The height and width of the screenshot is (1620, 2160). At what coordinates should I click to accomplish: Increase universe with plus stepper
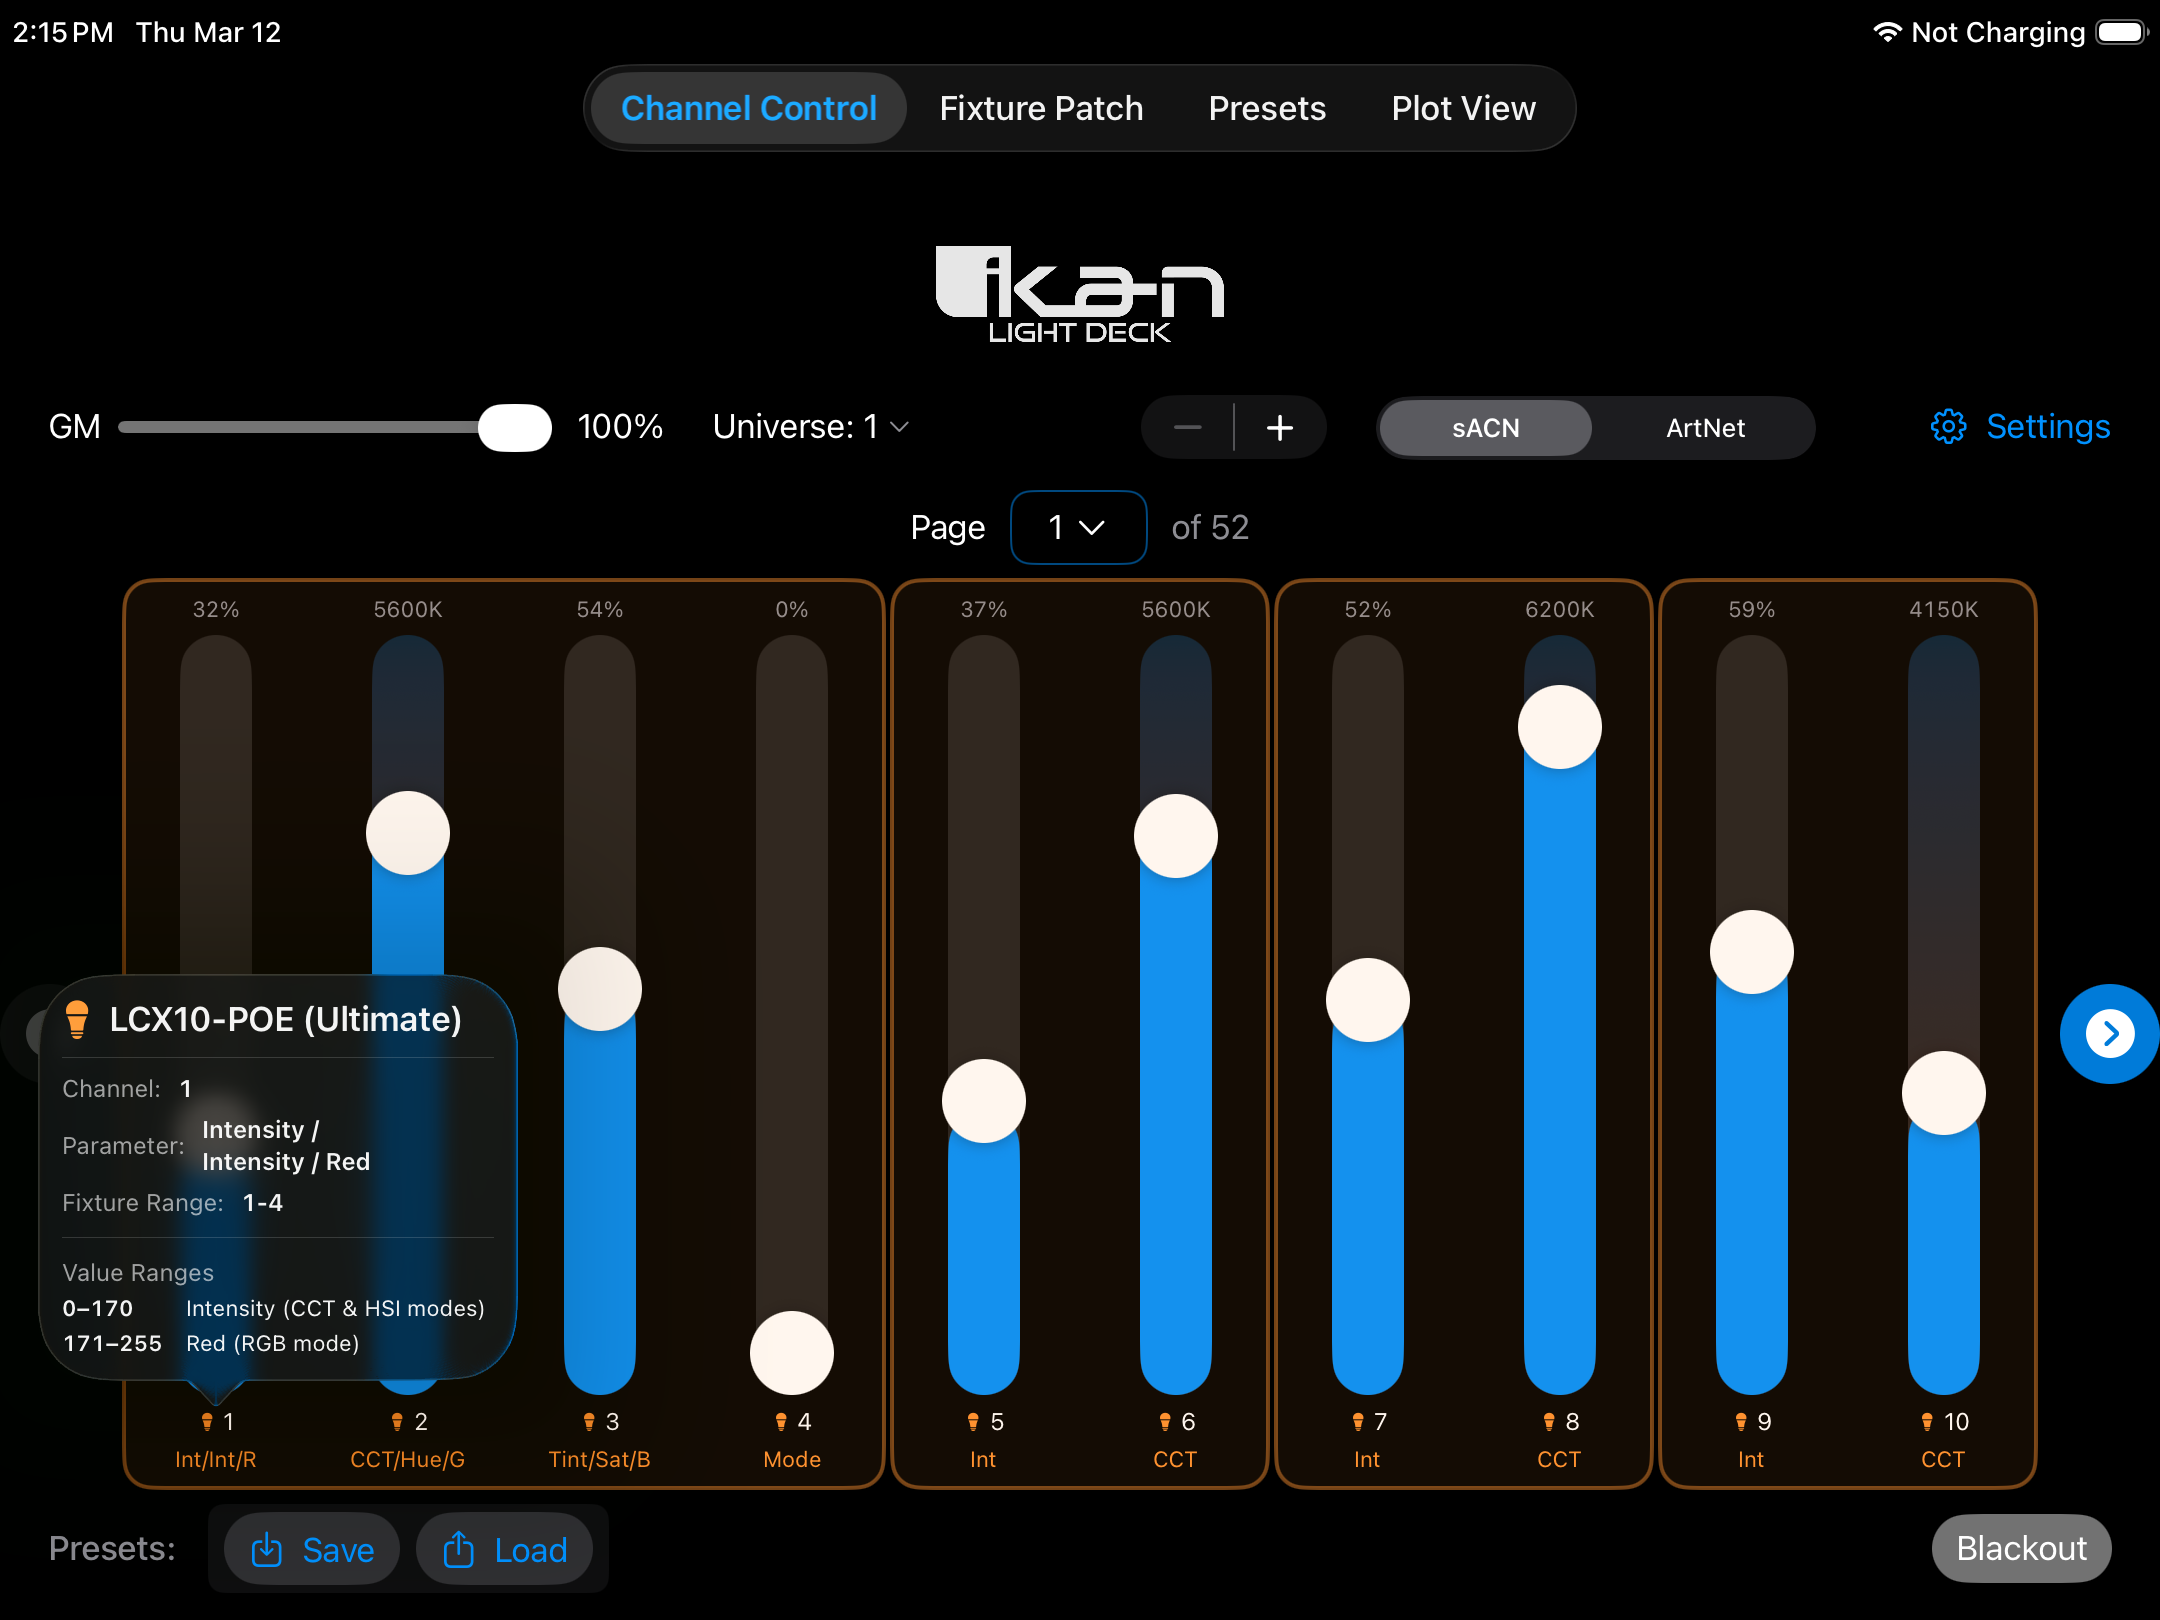tap(1280, 427)
